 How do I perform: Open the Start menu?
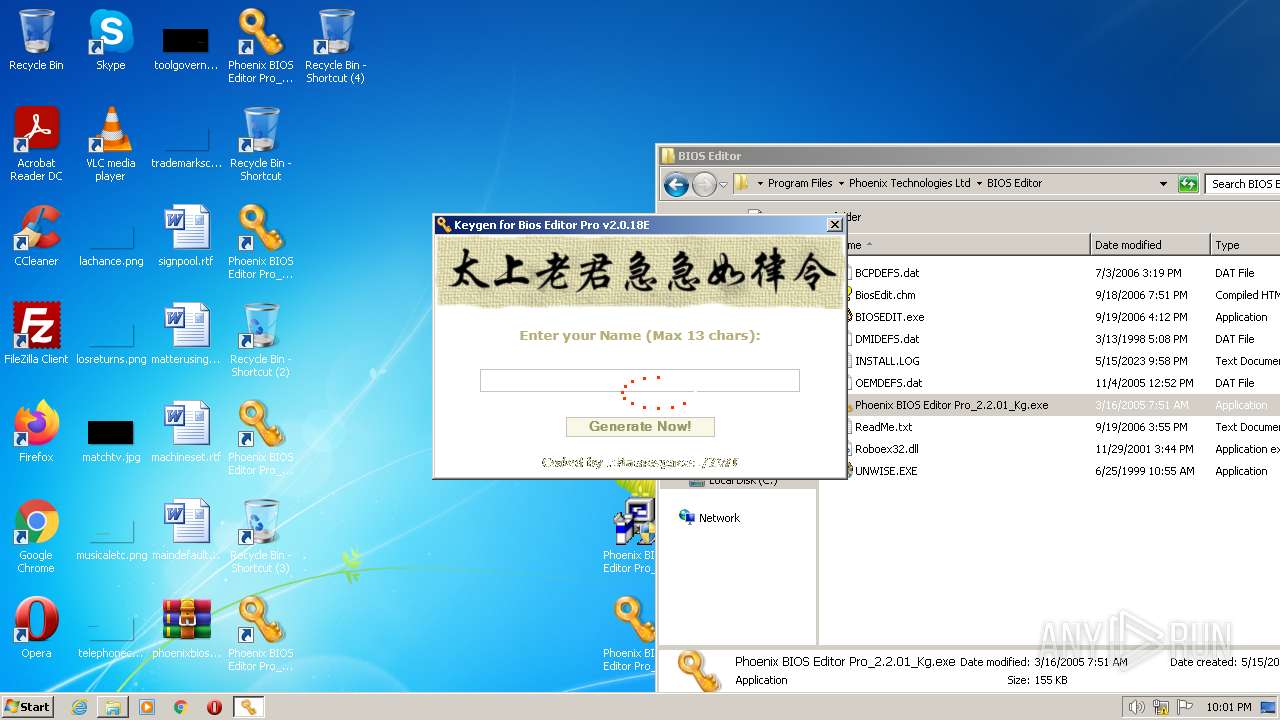click(x=28, y=707)
